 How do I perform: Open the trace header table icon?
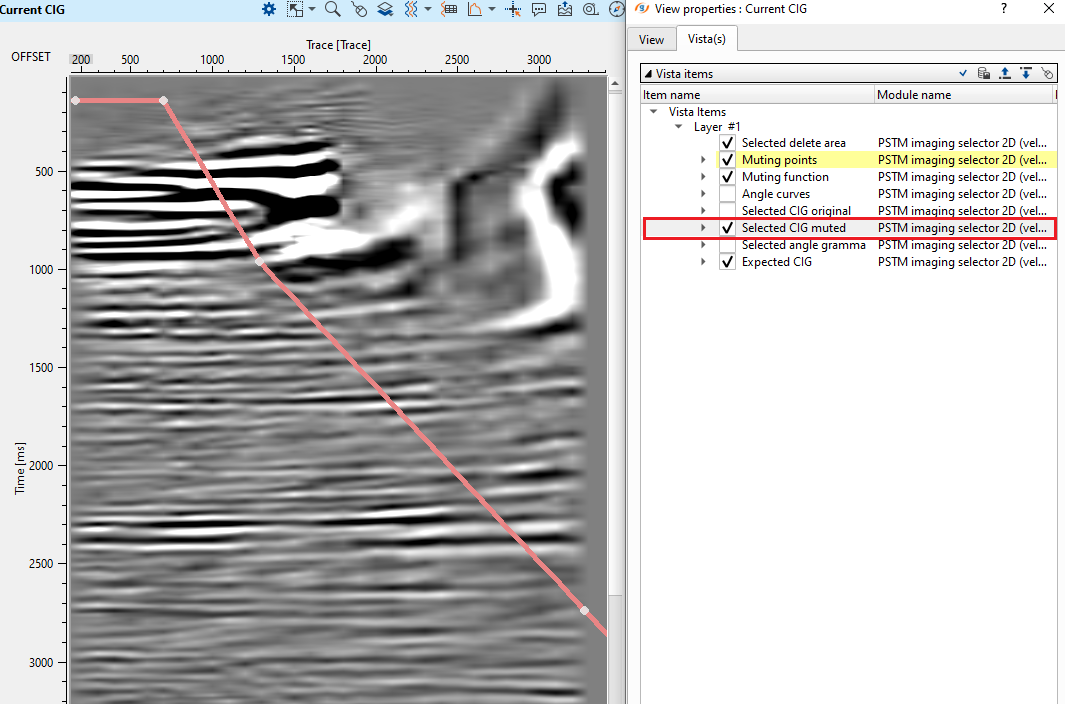(449, 10)
